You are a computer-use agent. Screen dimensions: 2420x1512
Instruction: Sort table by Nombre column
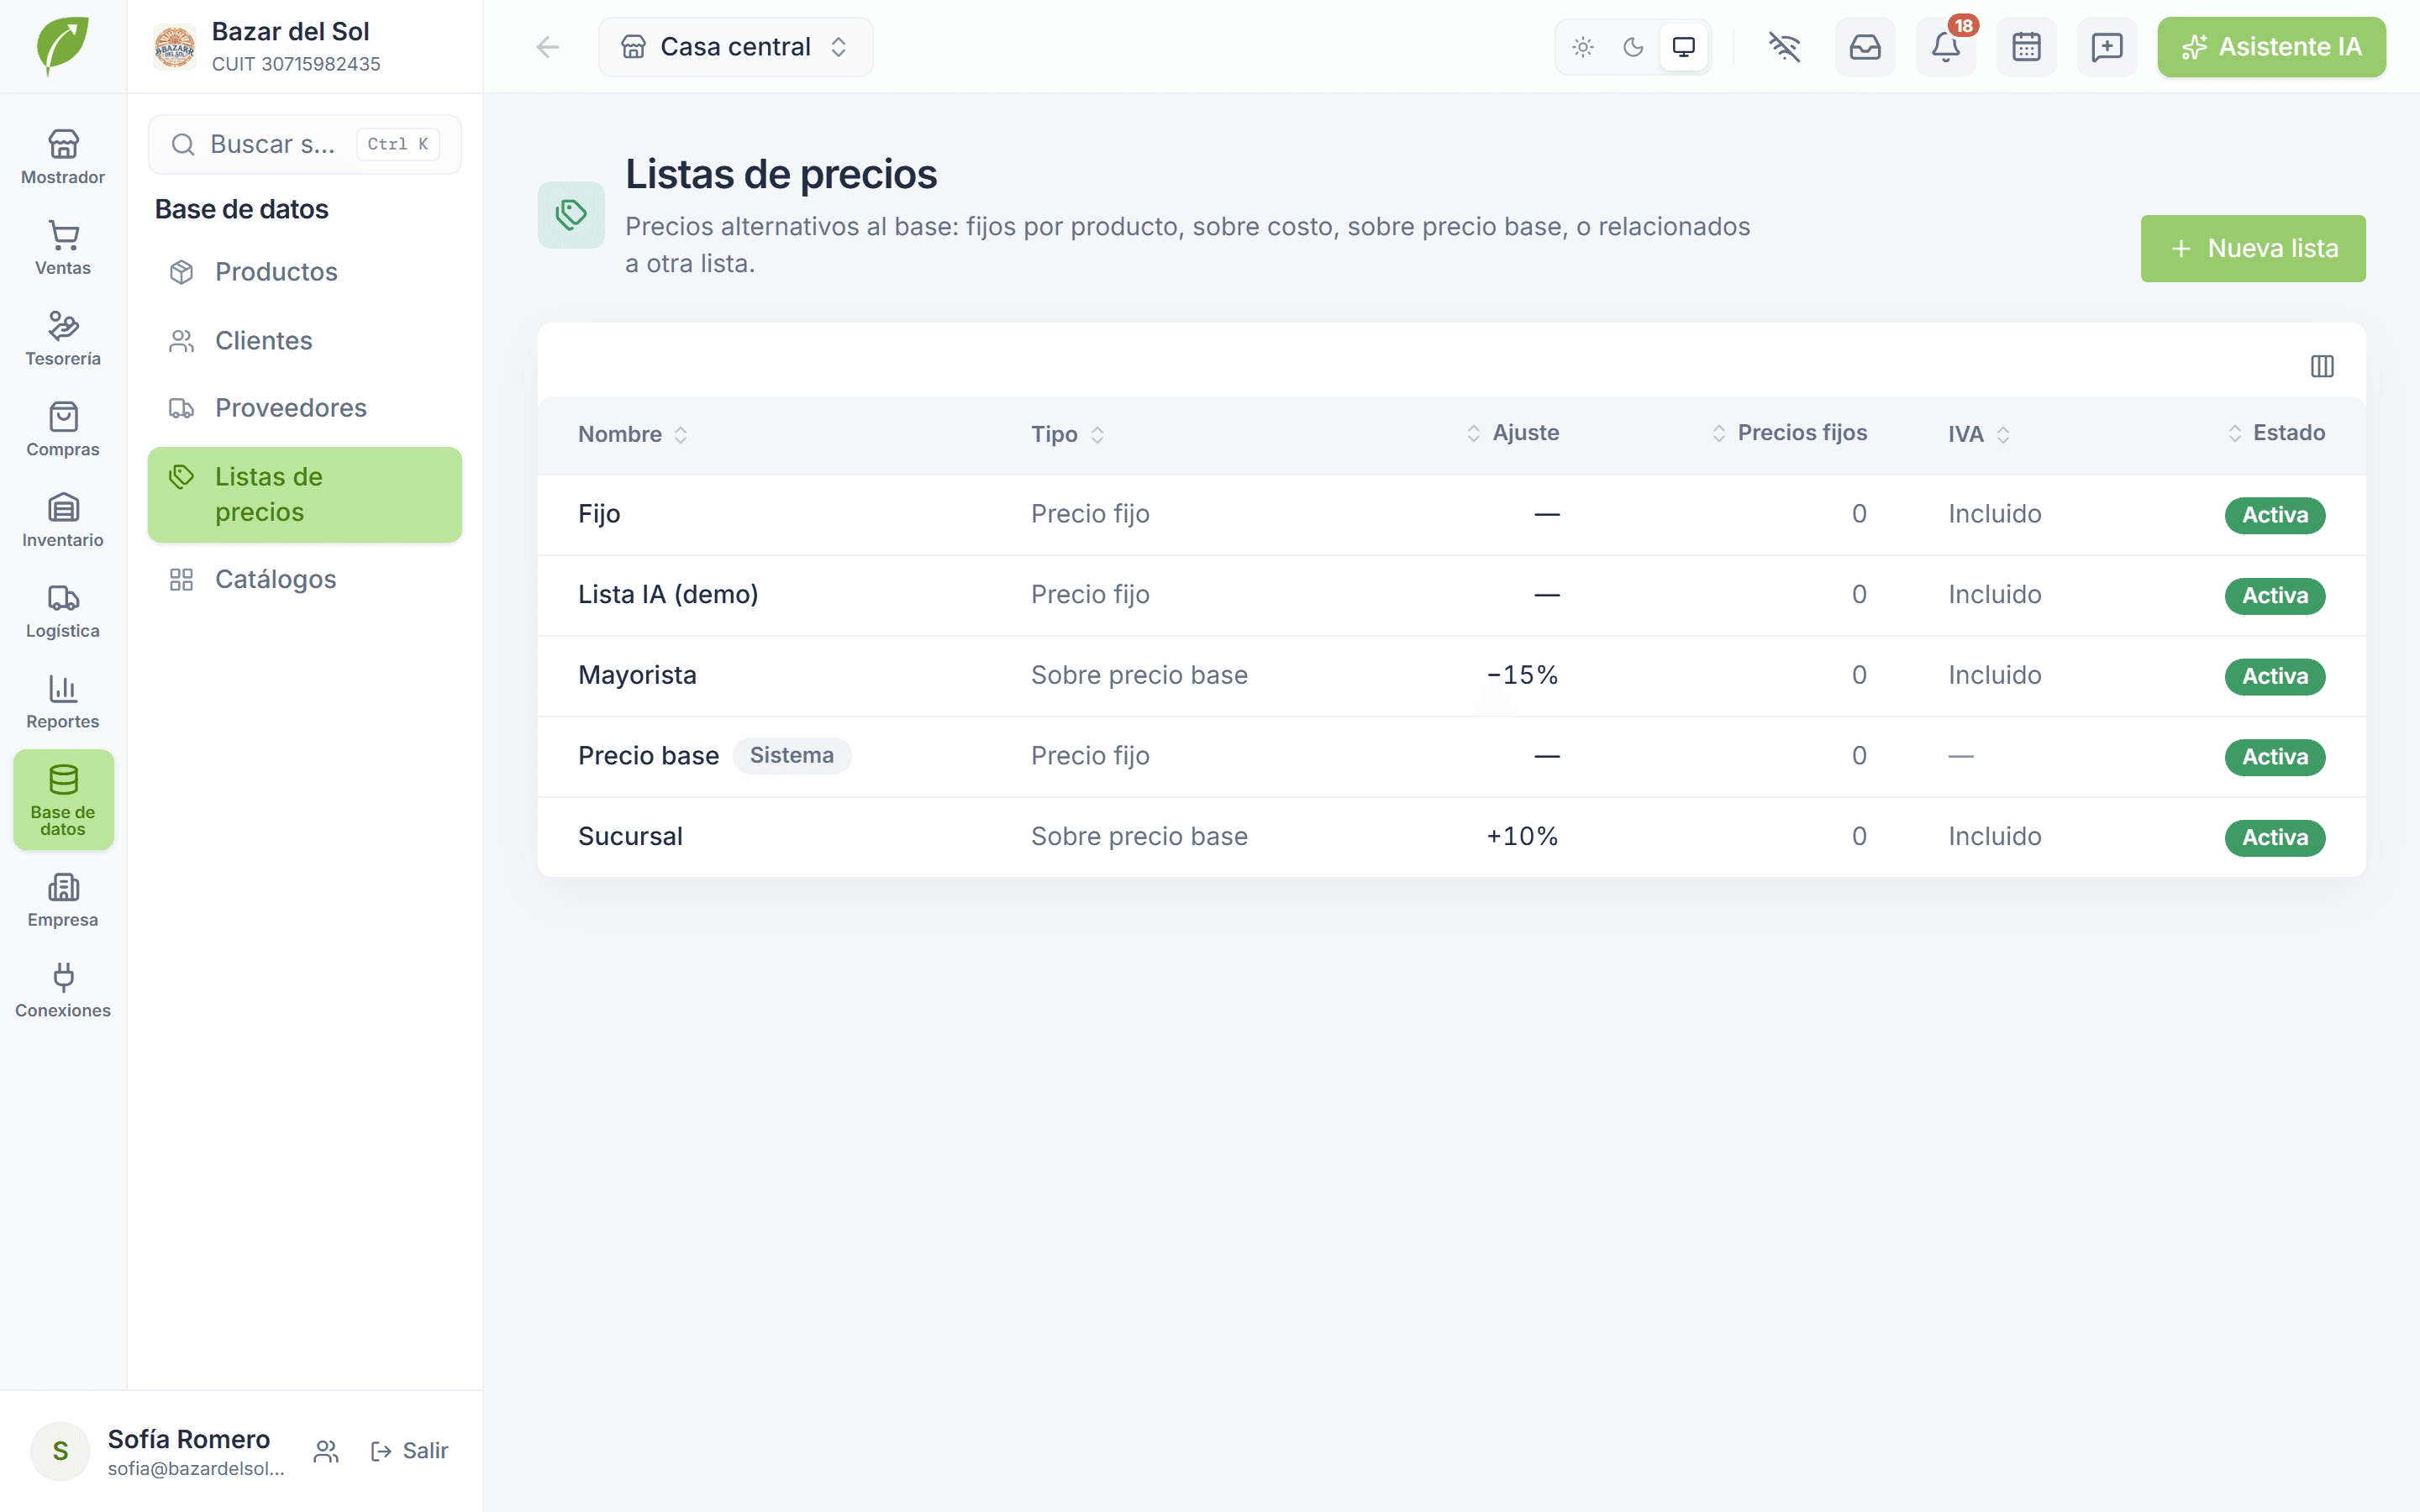click(x=632, y=434)
